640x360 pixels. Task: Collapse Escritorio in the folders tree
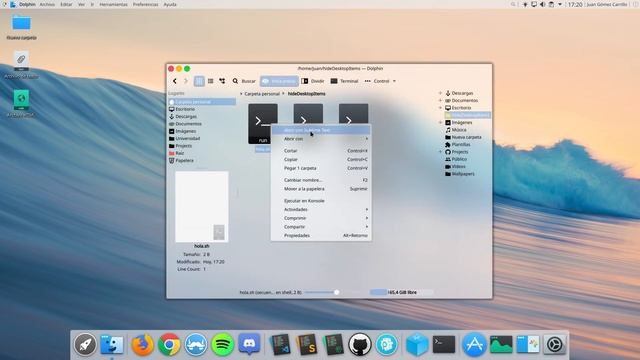[440, 108]
